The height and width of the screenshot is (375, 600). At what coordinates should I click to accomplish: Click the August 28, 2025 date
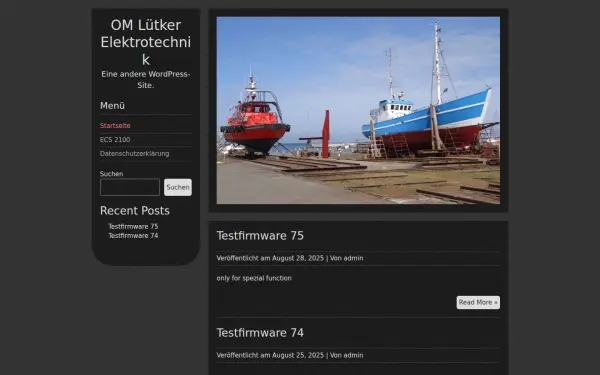298,258
